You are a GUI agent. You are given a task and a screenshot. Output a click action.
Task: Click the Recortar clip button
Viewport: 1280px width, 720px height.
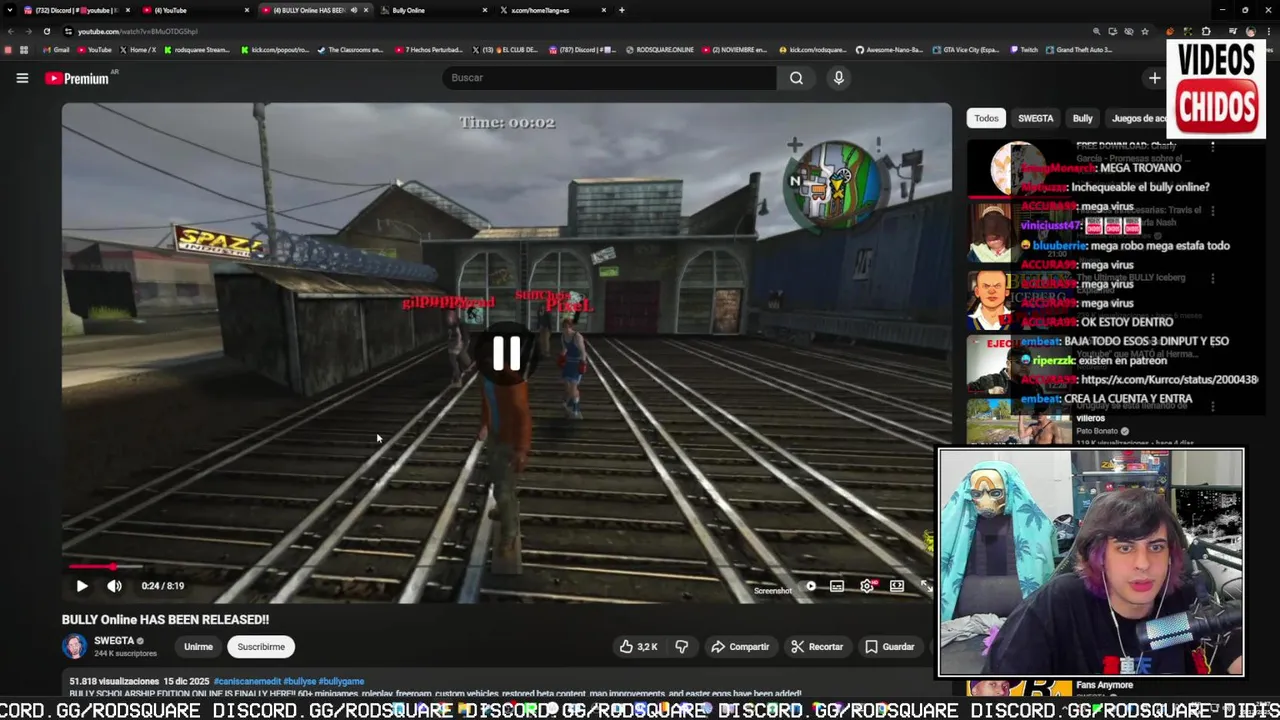click(x=817, y=647)
